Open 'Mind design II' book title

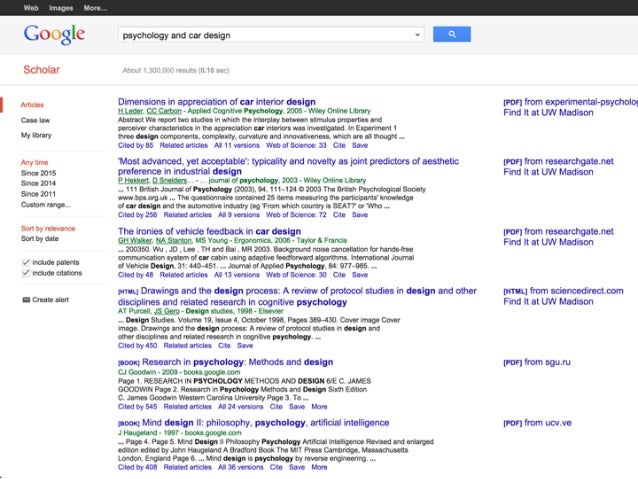click(253, 423)
